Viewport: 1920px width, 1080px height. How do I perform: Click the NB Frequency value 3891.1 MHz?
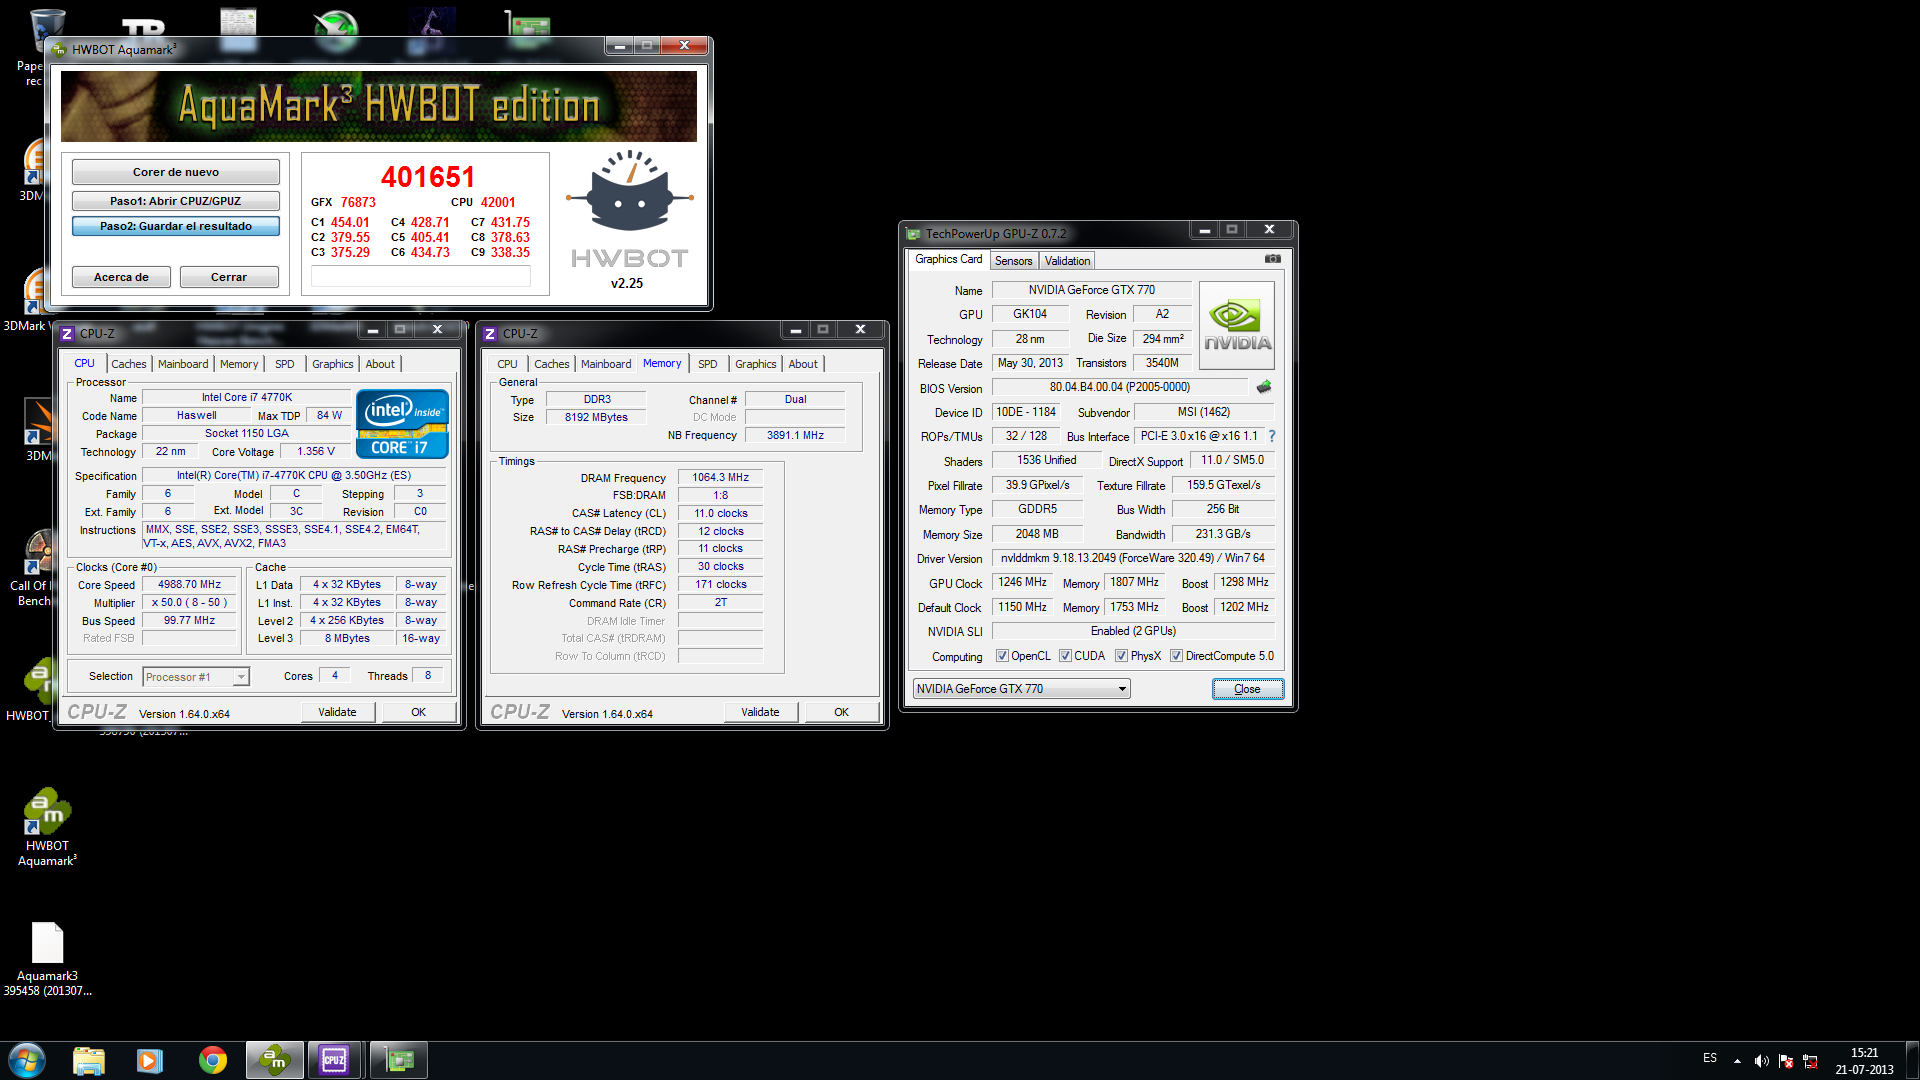795,435
